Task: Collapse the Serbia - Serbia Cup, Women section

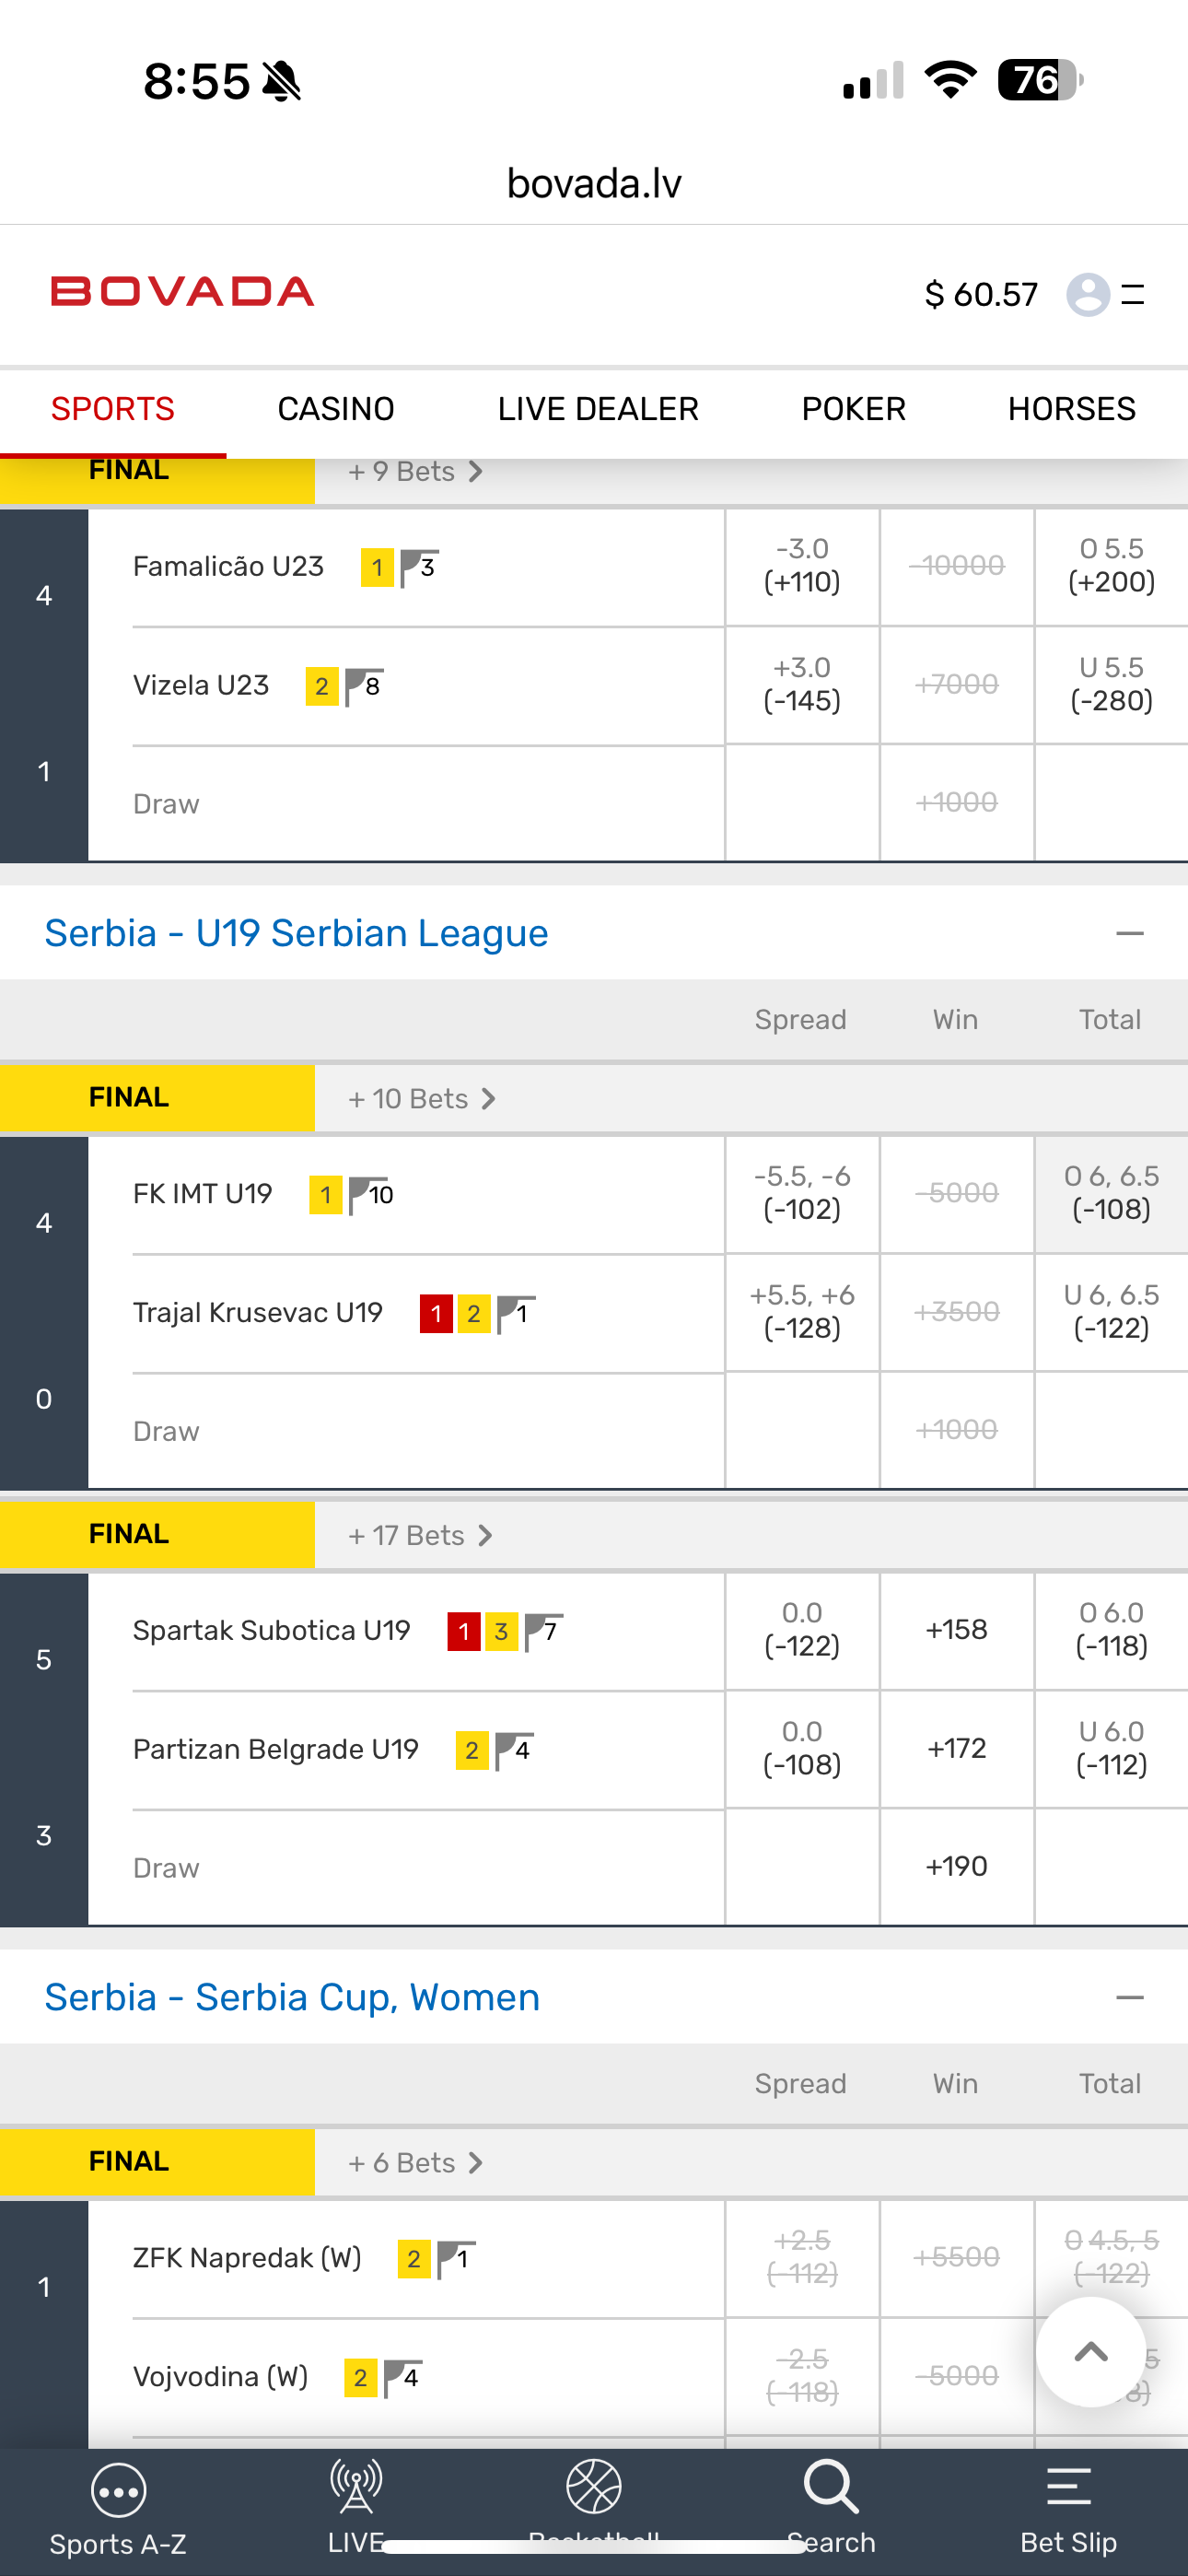Action: coord(1129,1997)
